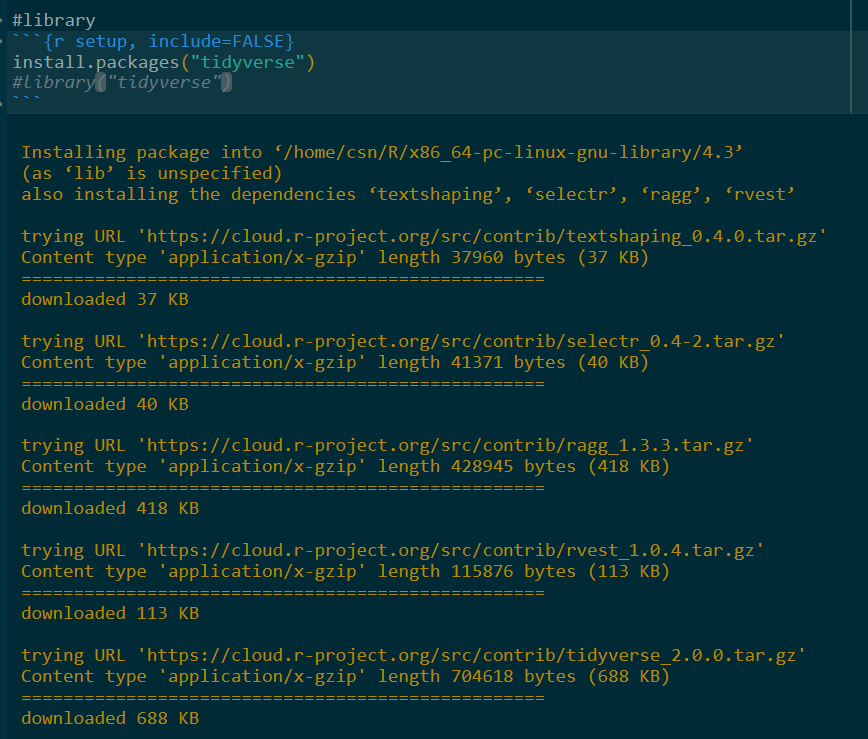Click the rvest_1.0.4.tar.gz URL line
Viewport: 868px width, 739px height.
point(392,551)
